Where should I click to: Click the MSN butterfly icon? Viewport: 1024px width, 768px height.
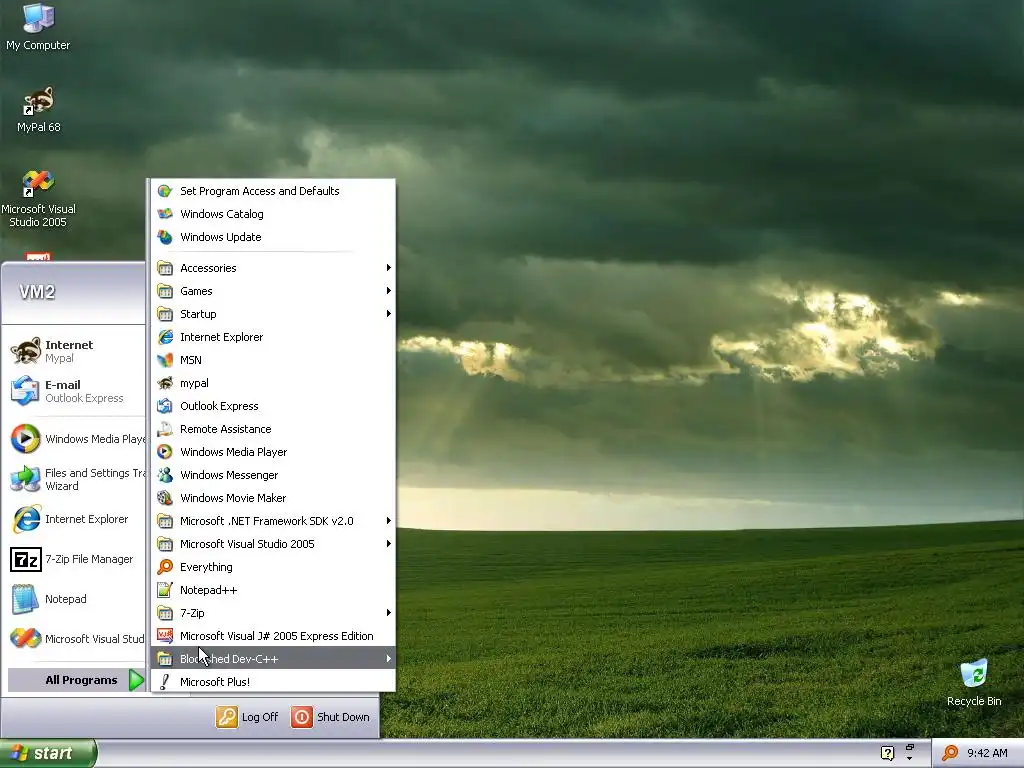point(165,360)
